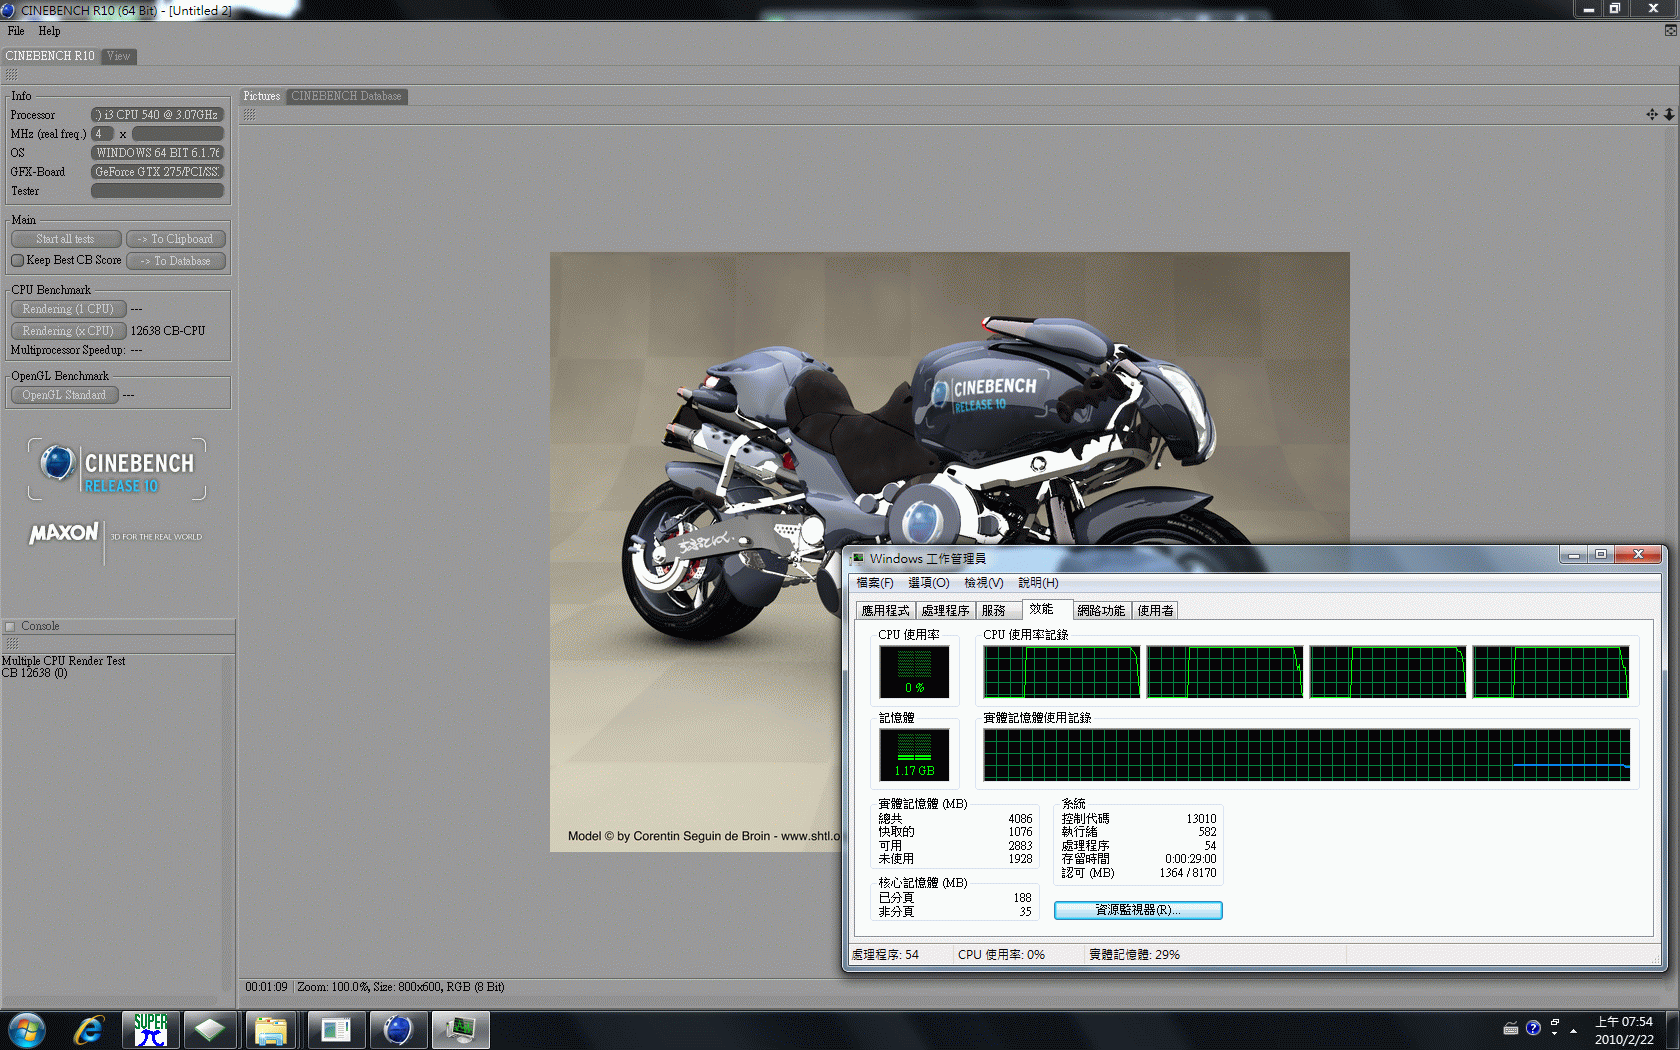The image size is (1680, 1050).
Task: Switch to 應用程式 tab in Task Manager
Action: point(886,611)
